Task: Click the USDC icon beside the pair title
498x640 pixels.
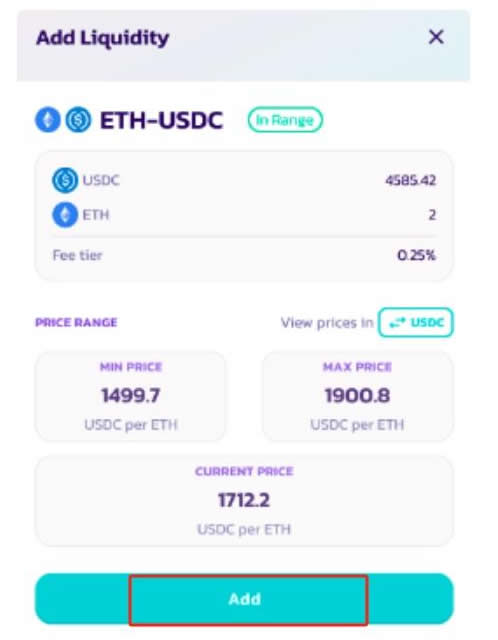Action: pos(78,120)
